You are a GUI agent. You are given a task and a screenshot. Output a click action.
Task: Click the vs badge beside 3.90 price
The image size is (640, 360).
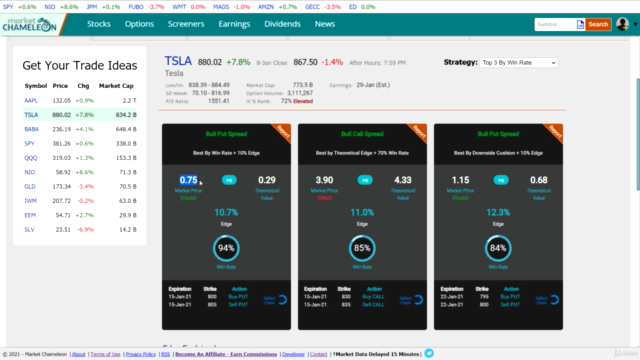click(365, 180)
